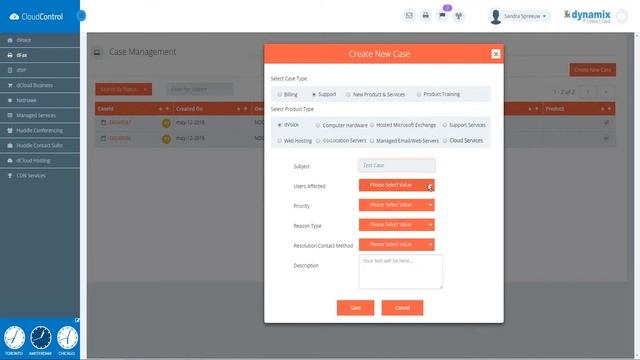Open the dFax sidebar item
This screenshot has height=360, width=640.
click(x=40, y=55)
